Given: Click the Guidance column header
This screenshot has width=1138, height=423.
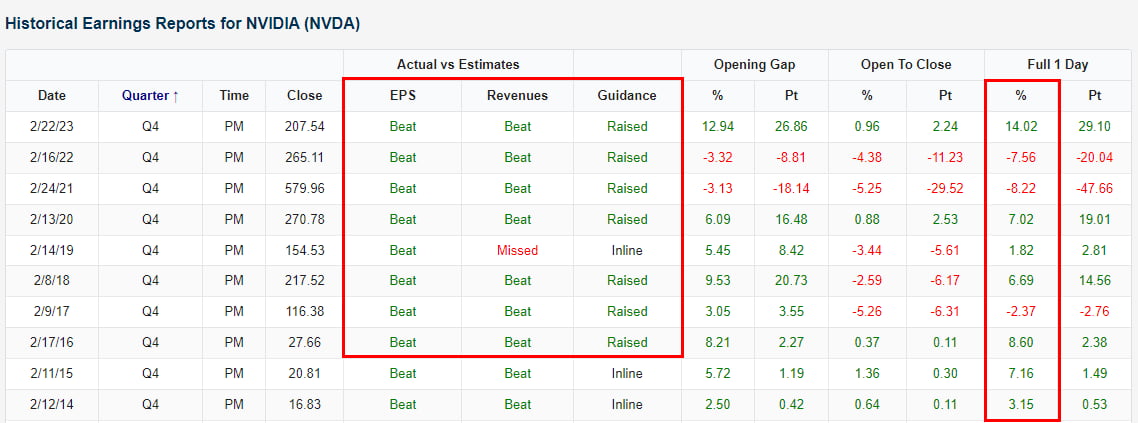Looking at the screenshot, I should tap(627, 95).
